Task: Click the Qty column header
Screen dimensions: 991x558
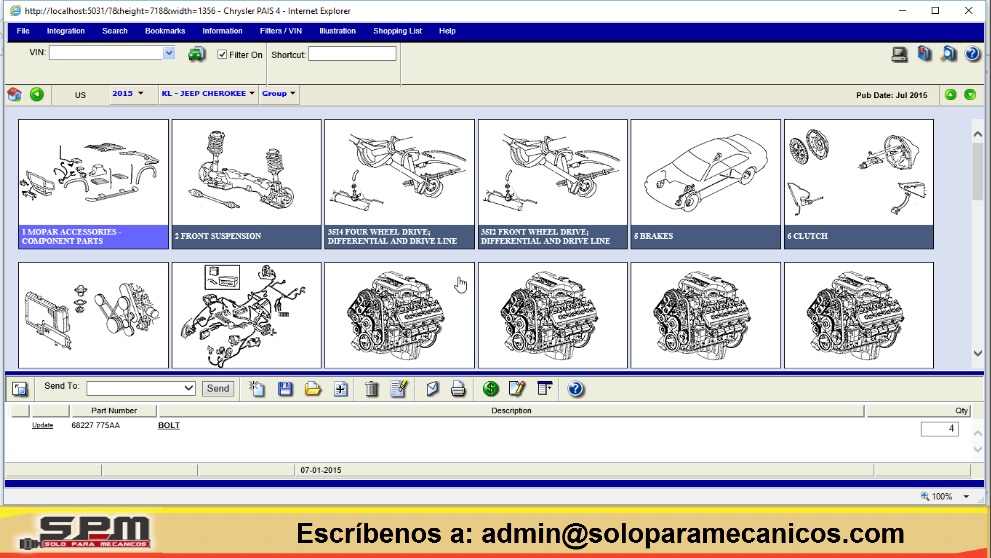Action: (919, 411)
